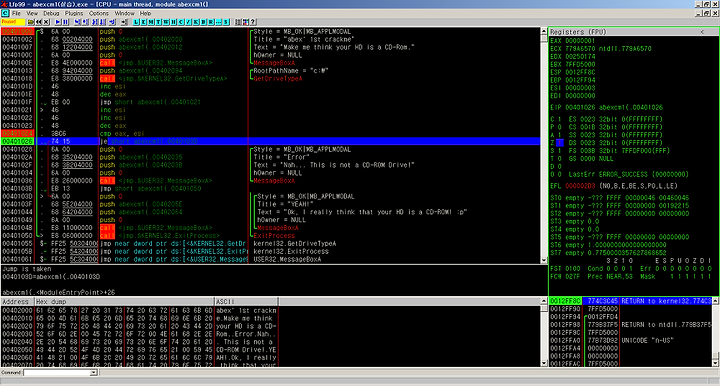The height and width of the screenshot is (386, 720).
Task: Click the Step into toolbar icon
Action: [77, 22]
